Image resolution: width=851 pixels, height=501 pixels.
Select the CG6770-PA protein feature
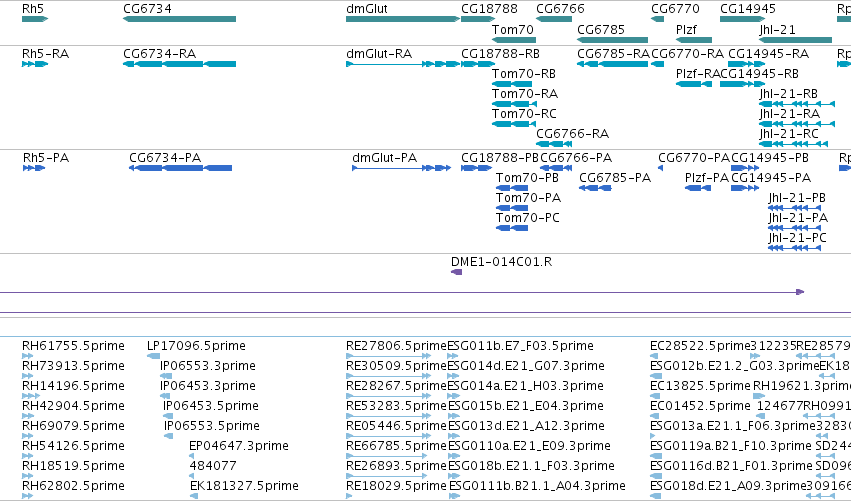tap(661, 168)
